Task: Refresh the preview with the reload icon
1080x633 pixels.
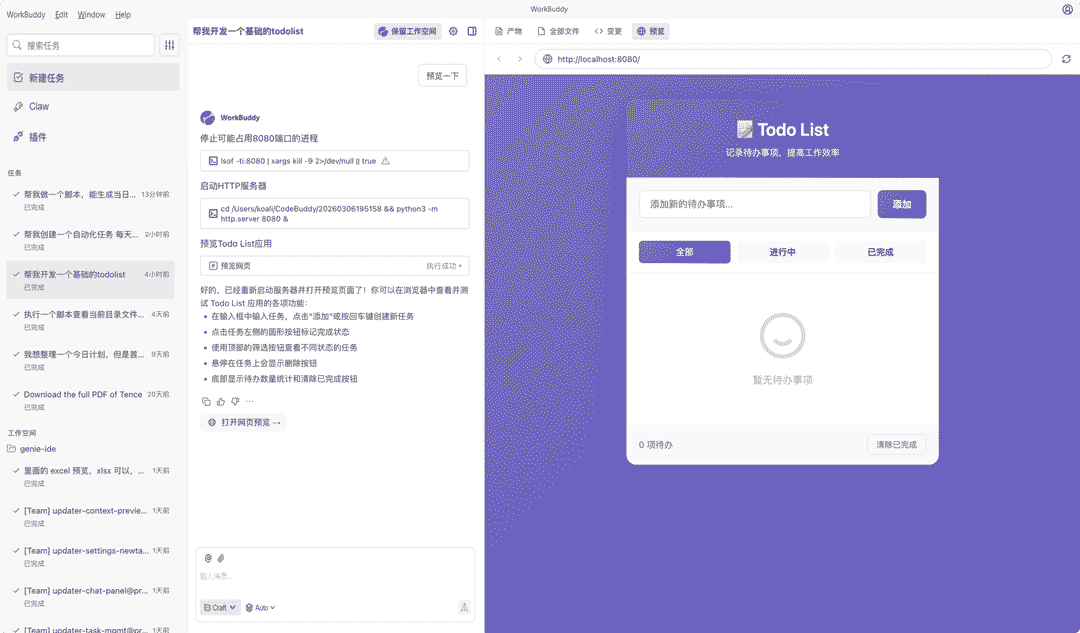Action: point(1065,59)
